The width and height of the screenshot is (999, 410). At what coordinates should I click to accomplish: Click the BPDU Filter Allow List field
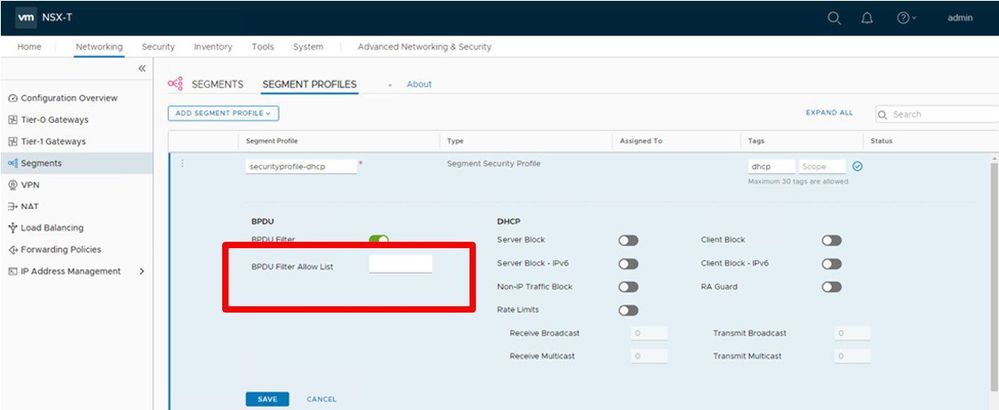click(x=400, y=264)
